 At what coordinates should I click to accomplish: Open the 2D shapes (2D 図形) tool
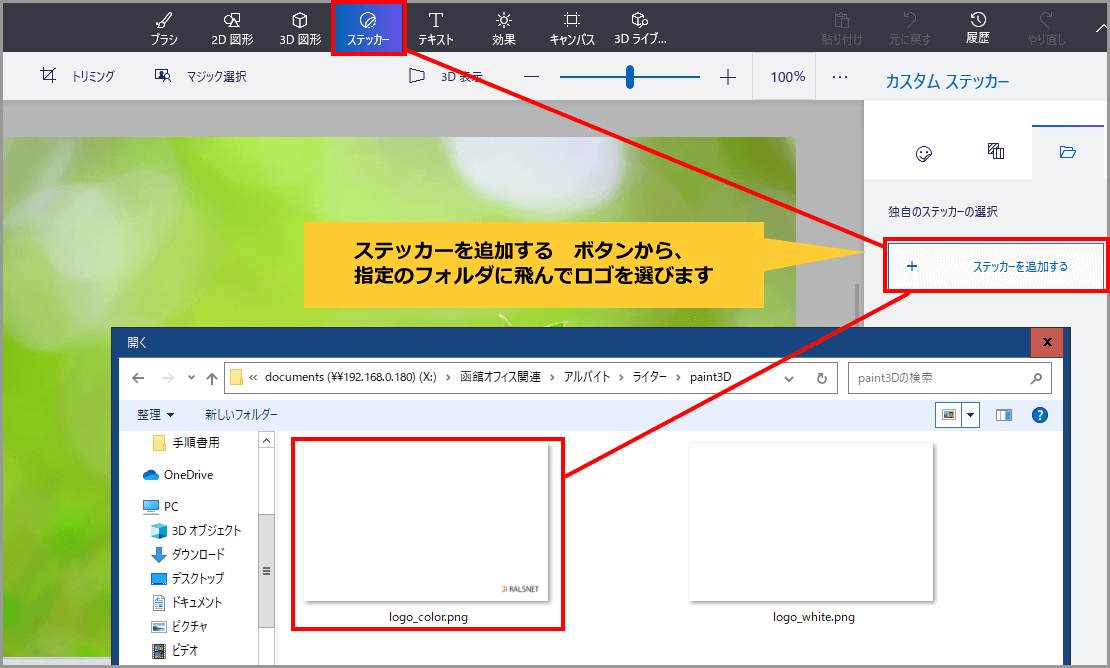coord(231,28)
